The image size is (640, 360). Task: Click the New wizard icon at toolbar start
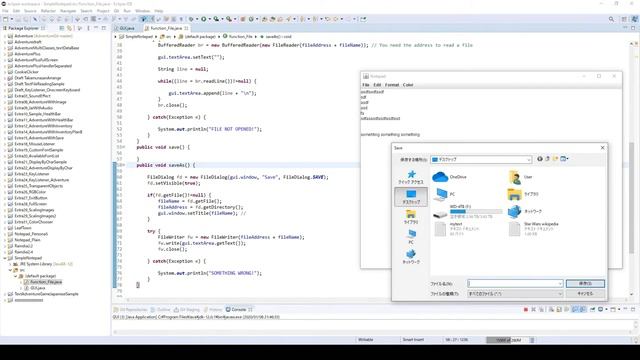6,19
